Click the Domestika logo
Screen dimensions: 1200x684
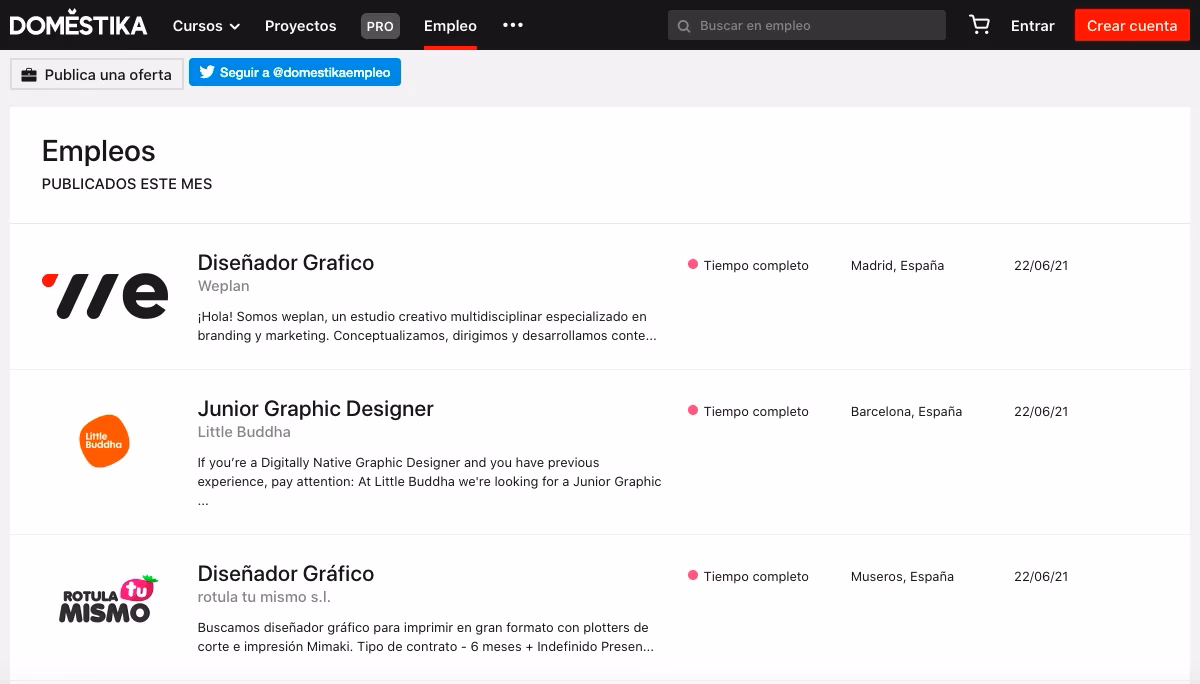pos(78,25)
